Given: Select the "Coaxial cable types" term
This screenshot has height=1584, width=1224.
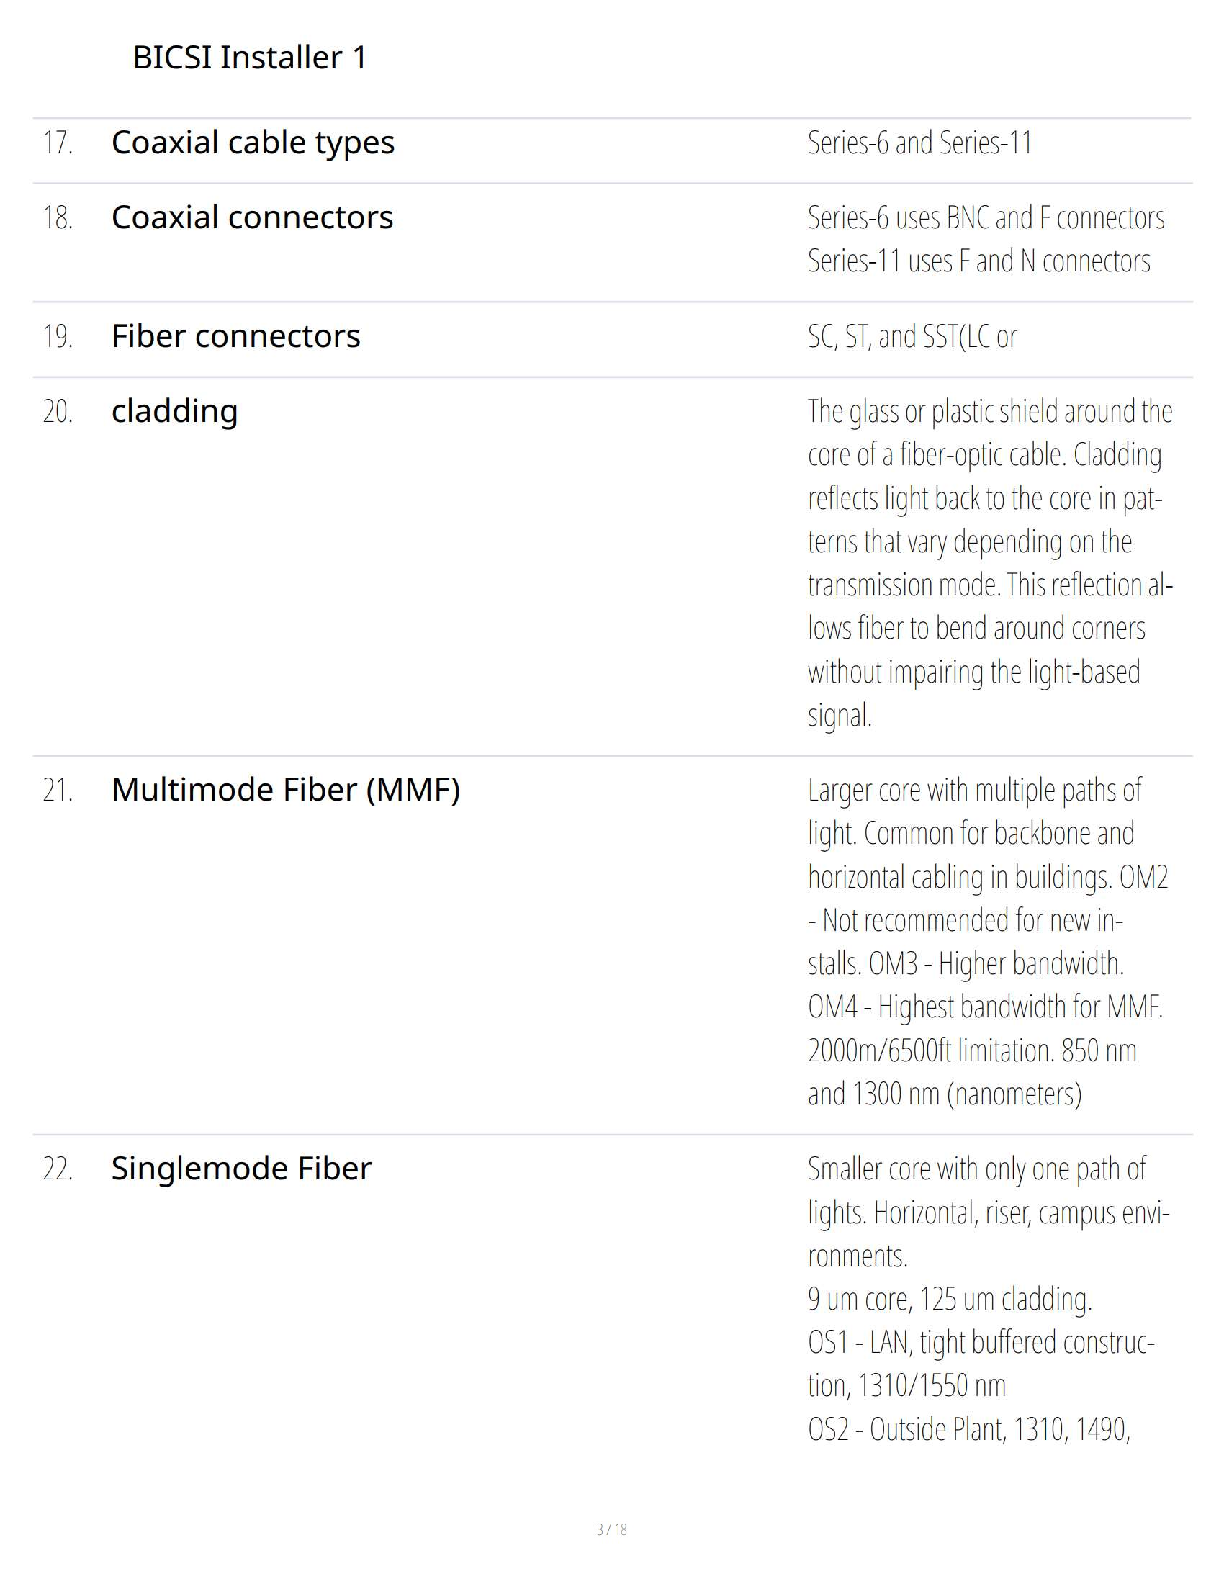Looking at the screenshot, I should click(x=253, y=143).
